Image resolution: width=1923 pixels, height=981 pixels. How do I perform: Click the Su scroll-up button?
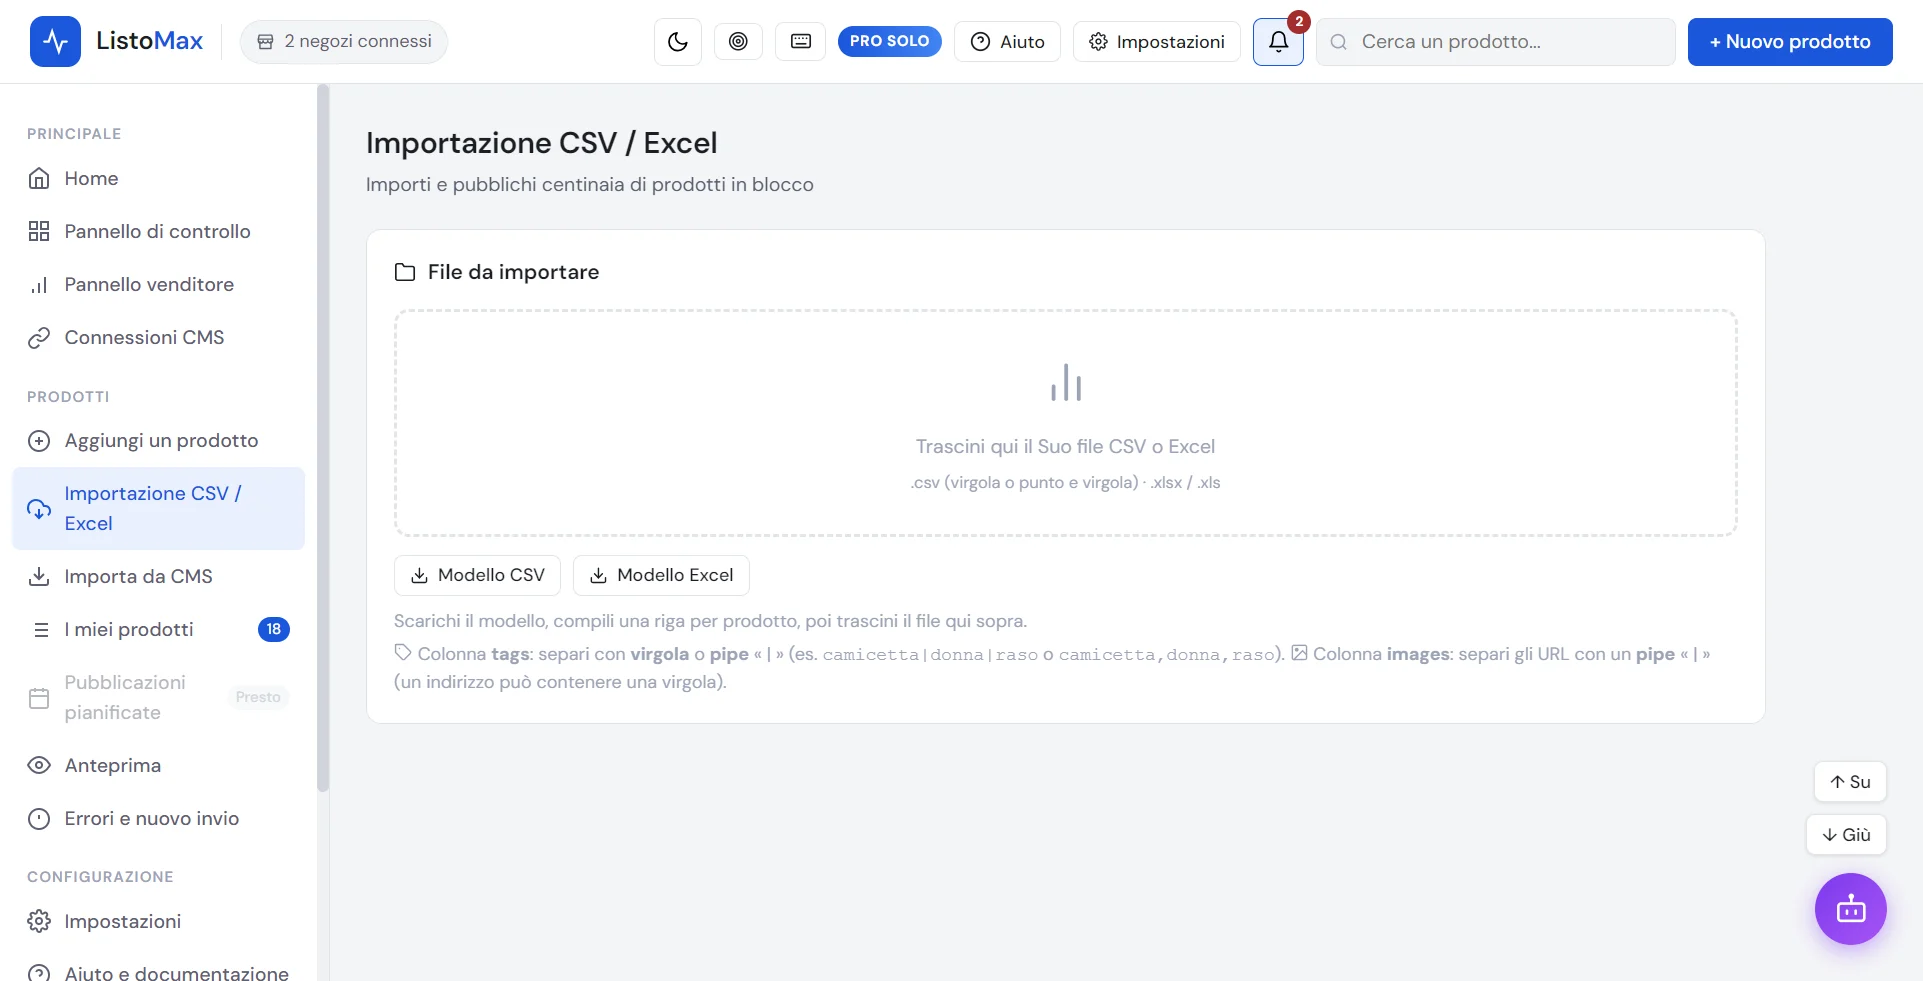point(1850,782)
